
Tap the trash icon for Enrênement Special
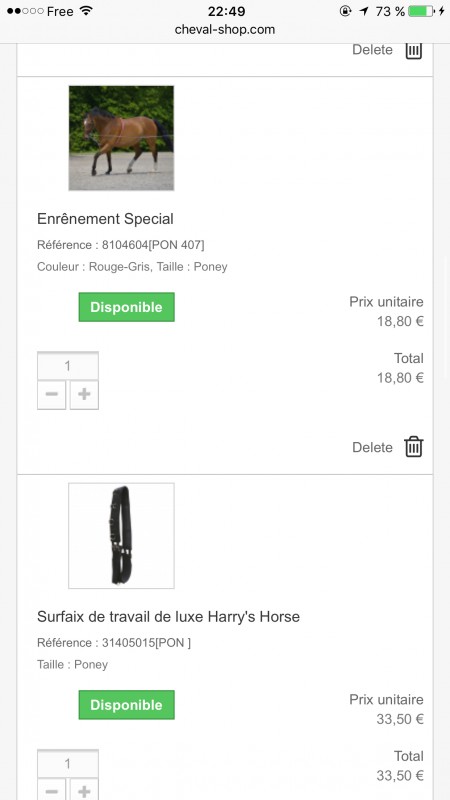point(414,447)
